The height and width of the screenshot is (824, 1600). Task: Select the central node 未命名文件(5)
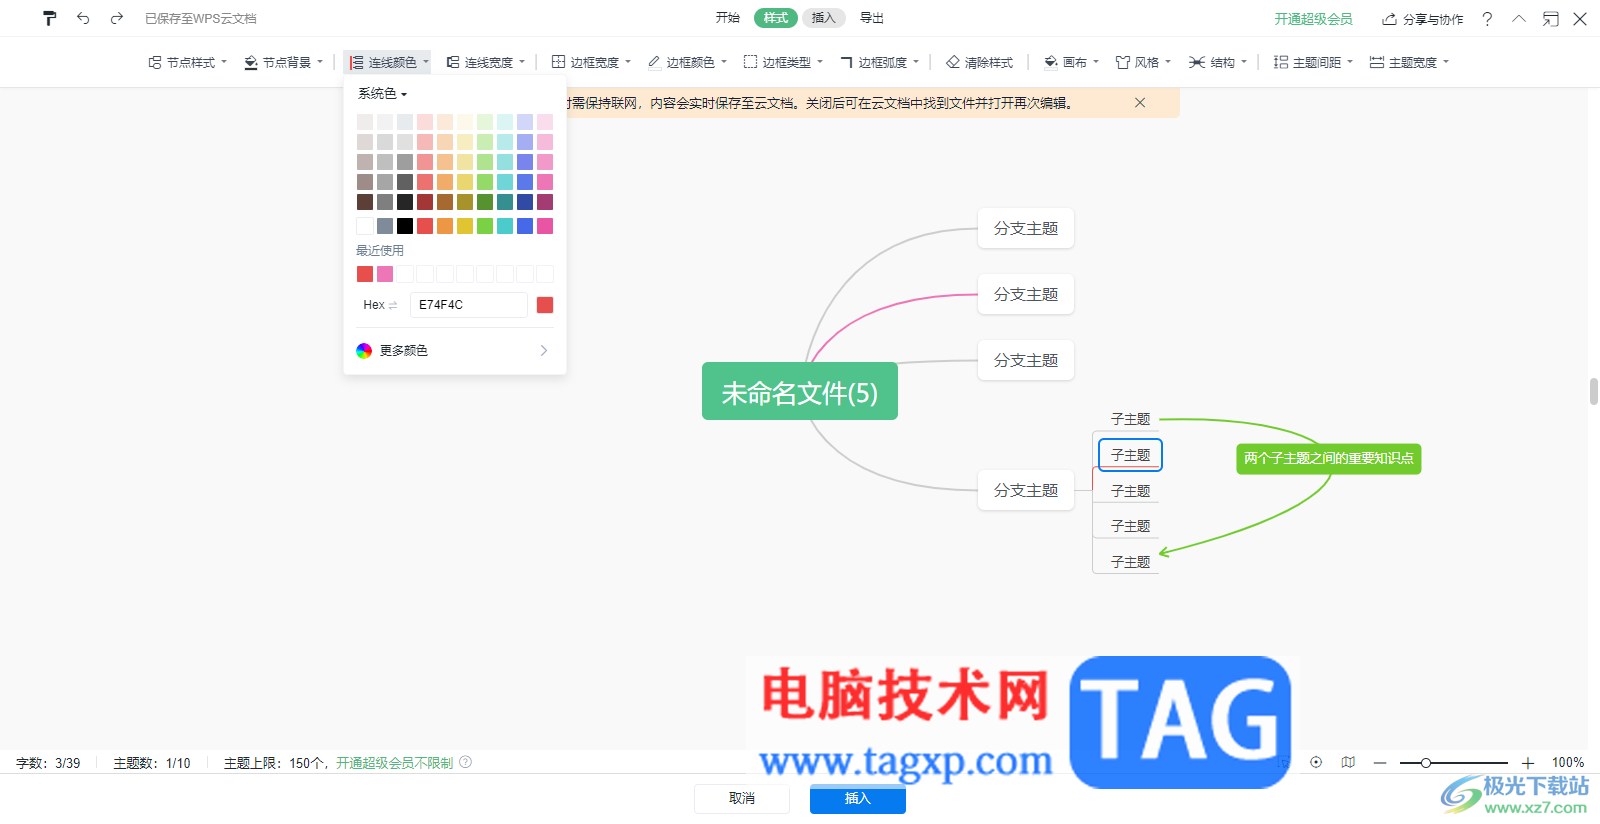(x=800, y=391)
